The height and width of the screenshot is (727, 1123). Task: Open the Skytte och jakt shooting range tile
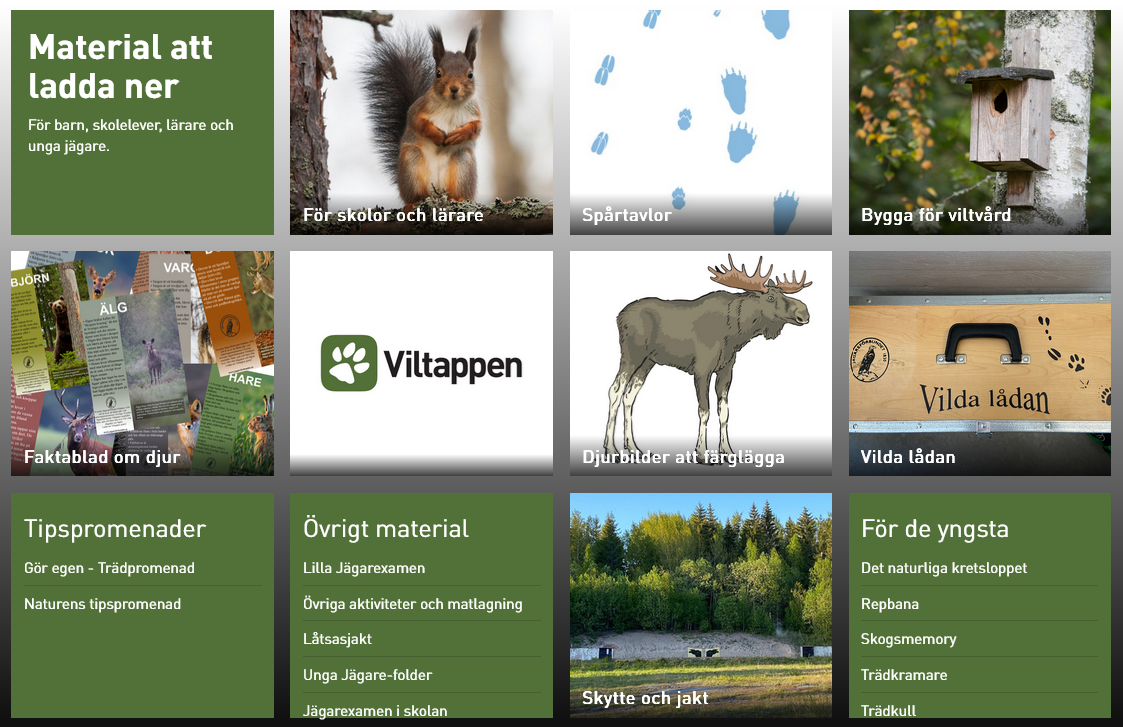tap(700, 605)
